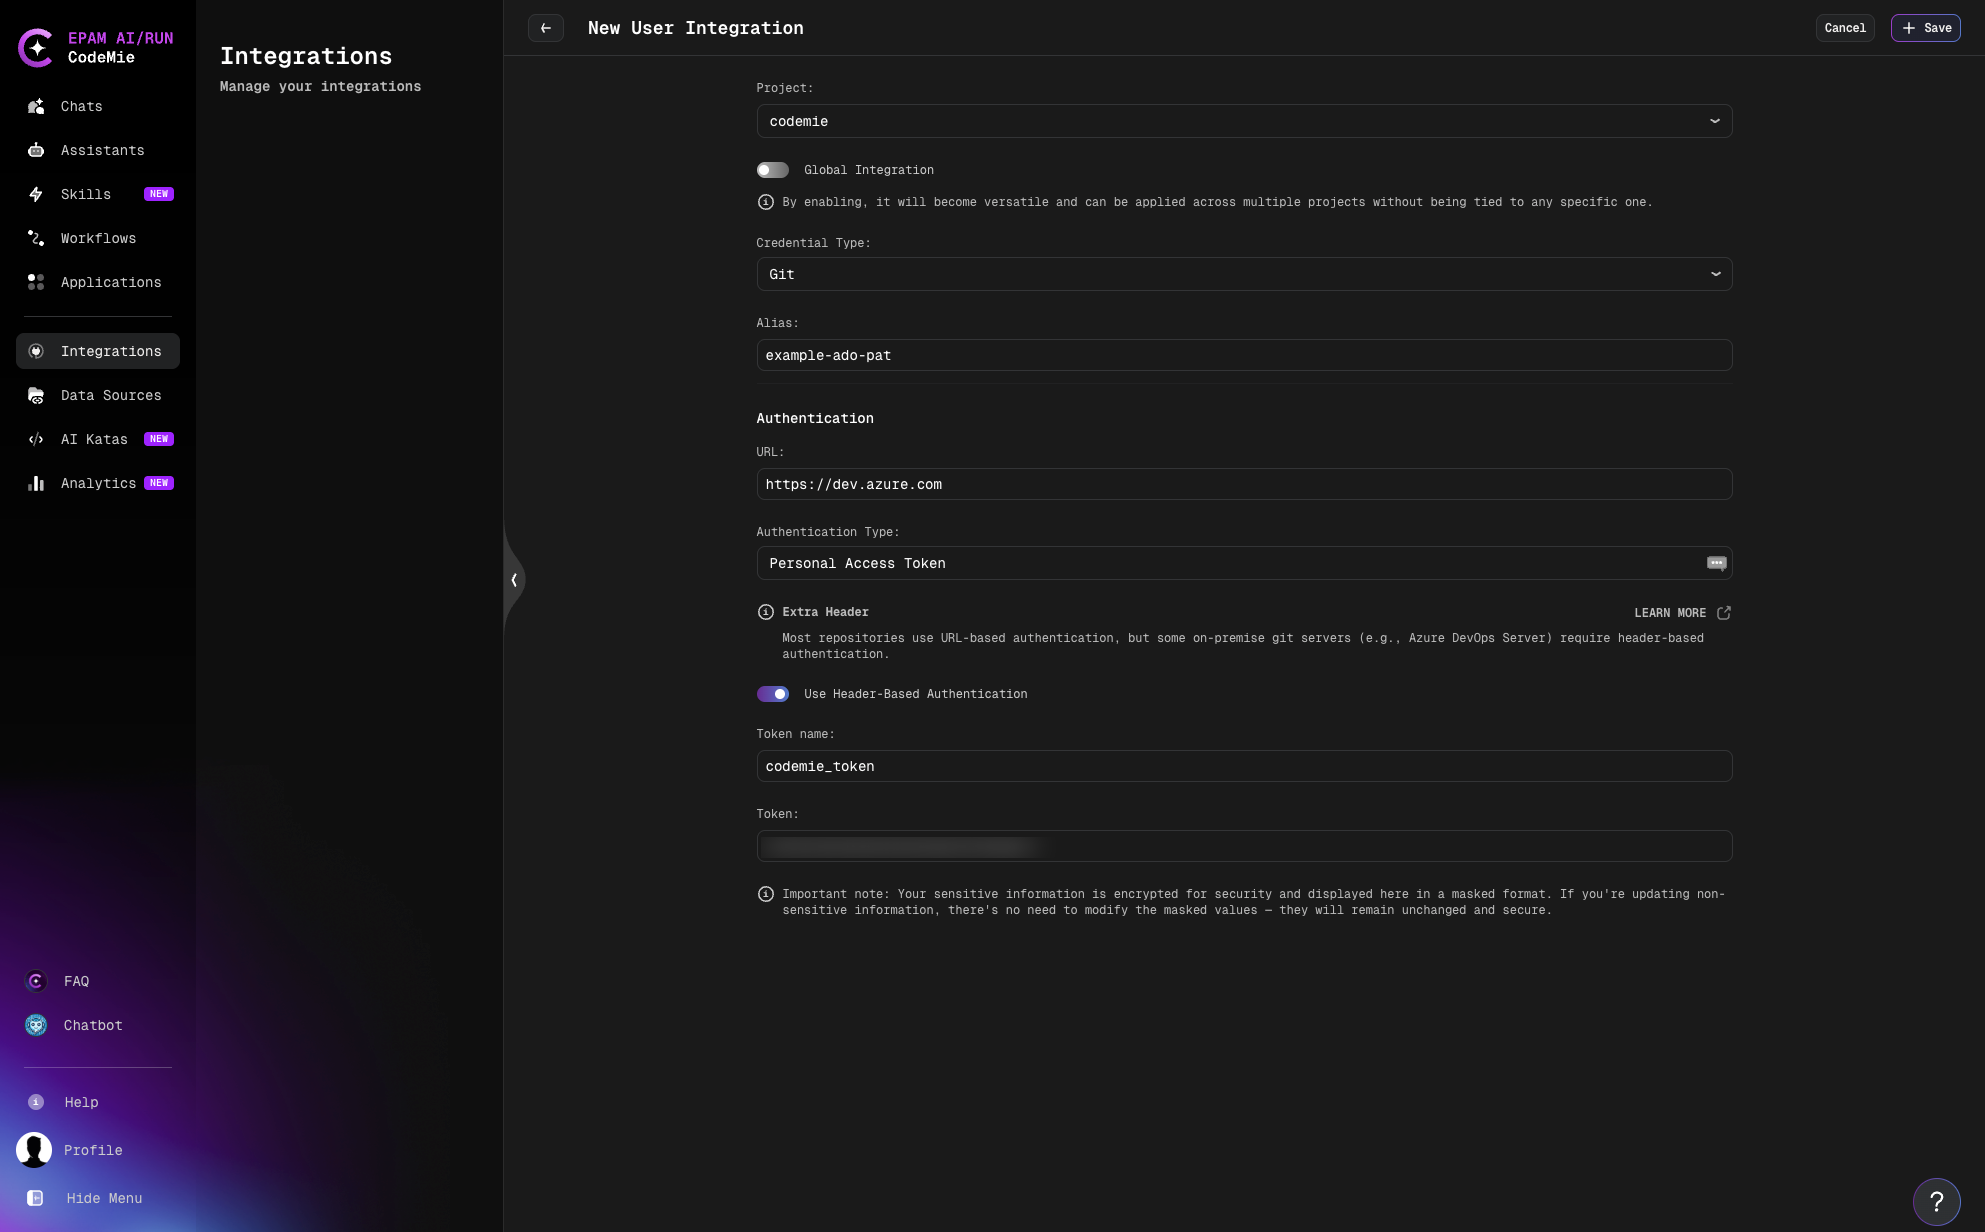This screenshot has width=1985, height=1232.
Task: Click the AI Katas code icon
Action: pyautogui.click(x=36, y=439)
